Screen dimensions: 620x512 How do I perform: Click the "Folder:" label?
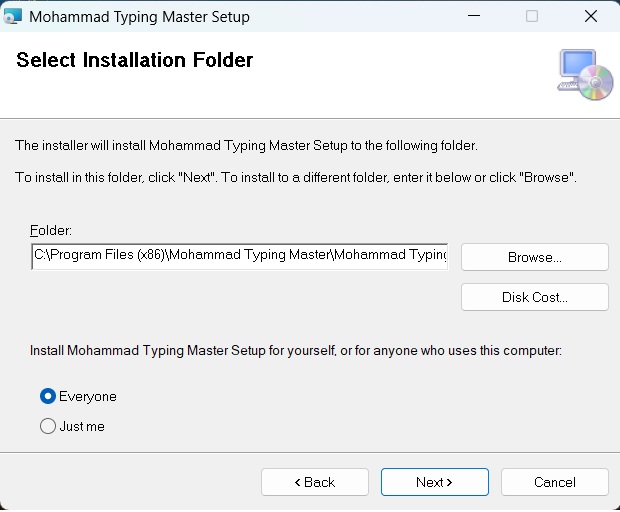51,230
